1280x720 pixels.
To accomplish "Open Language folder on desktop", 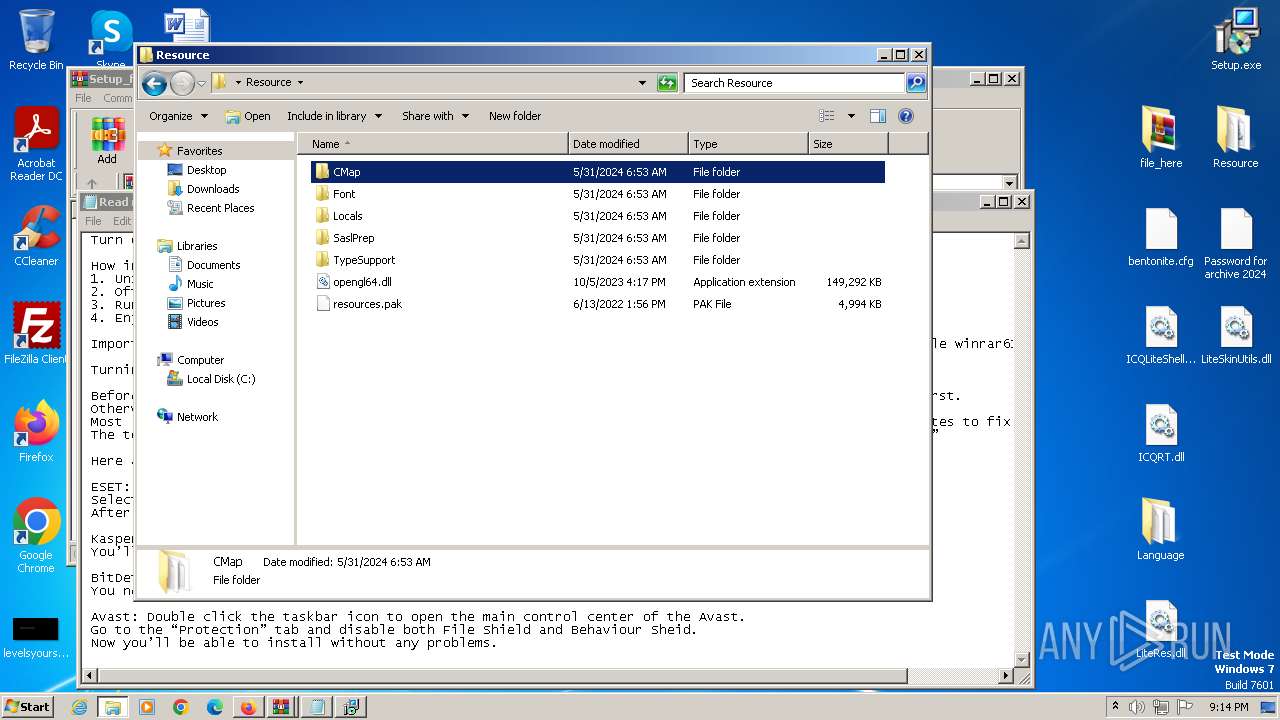I will point(1160,529).
